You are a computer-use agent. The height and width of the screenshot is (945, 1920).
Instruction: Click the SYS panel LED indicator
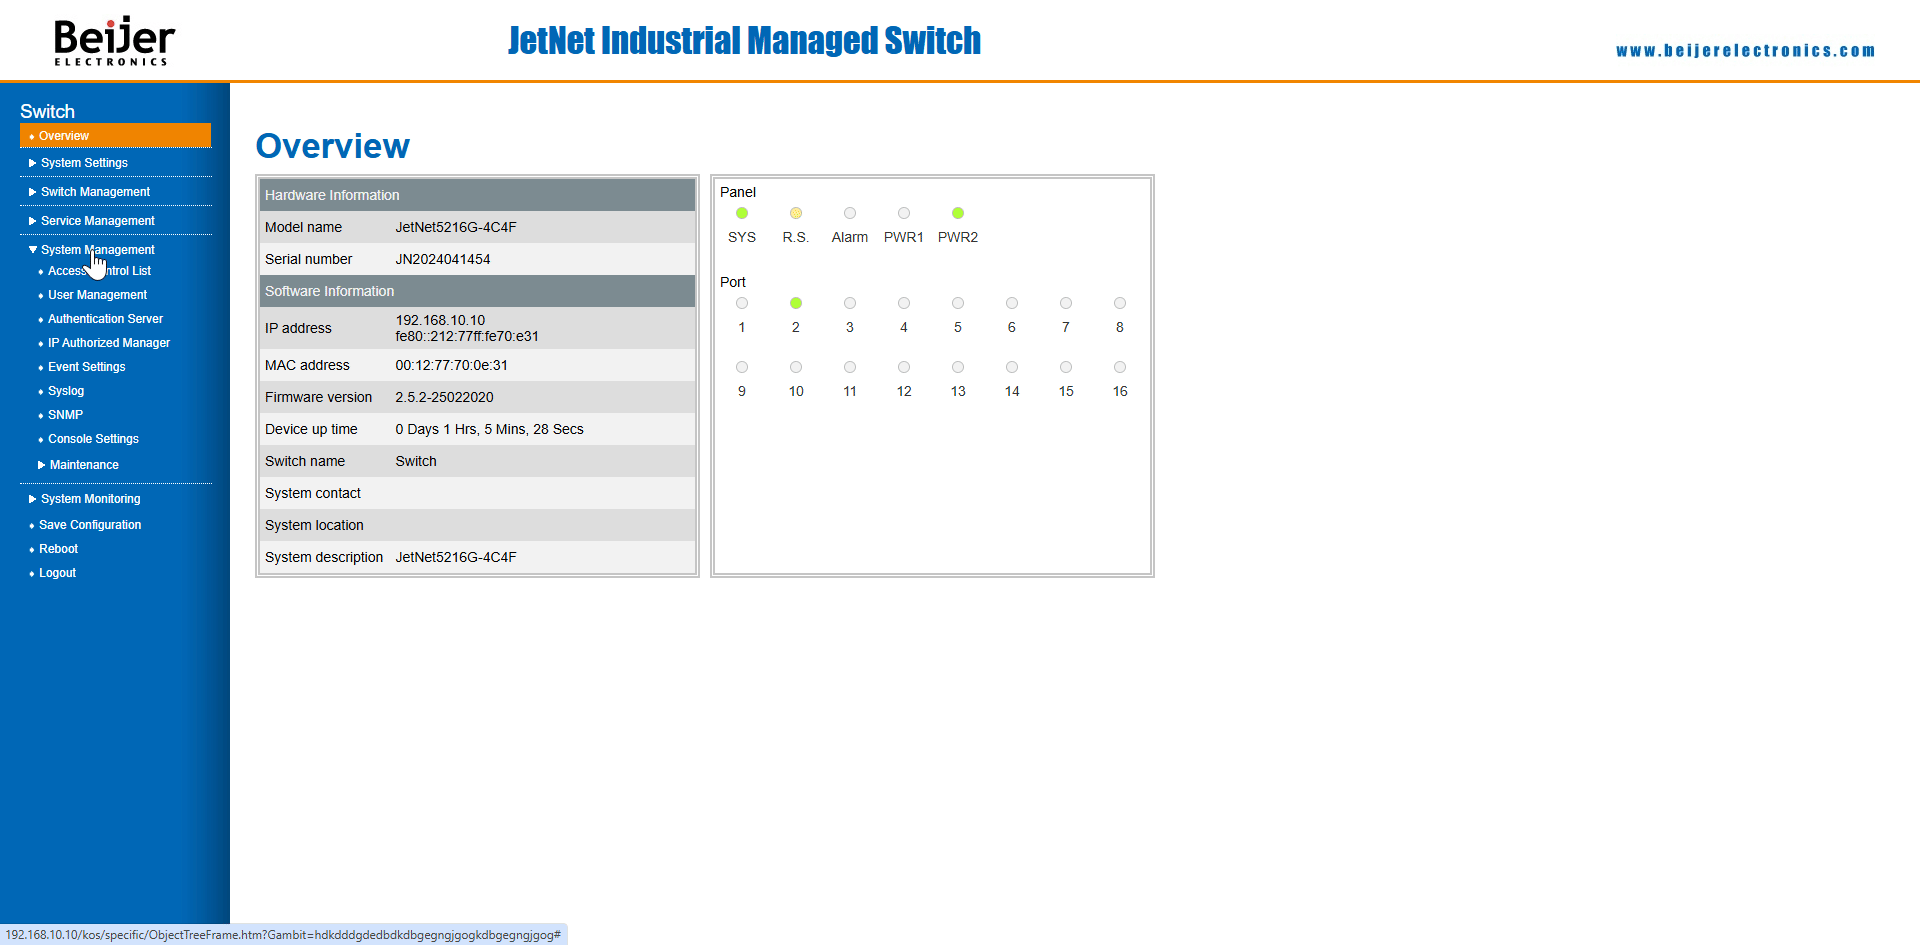pyautogui.click(x=742, y=213)
